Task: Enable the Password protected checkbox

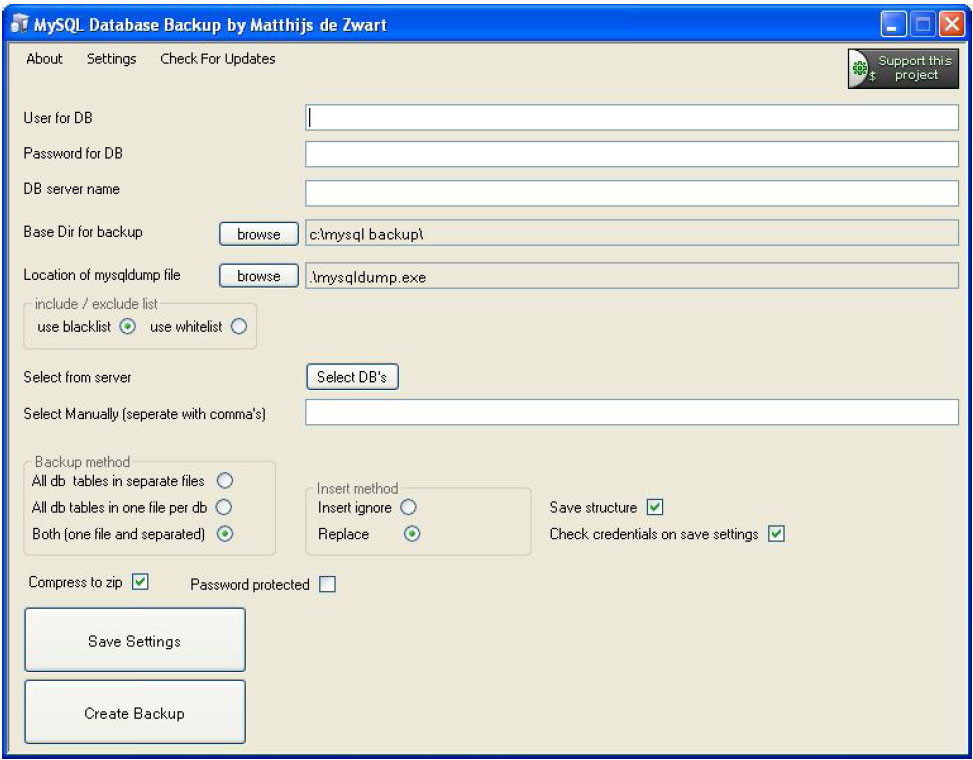Action: tap(328, 584)
